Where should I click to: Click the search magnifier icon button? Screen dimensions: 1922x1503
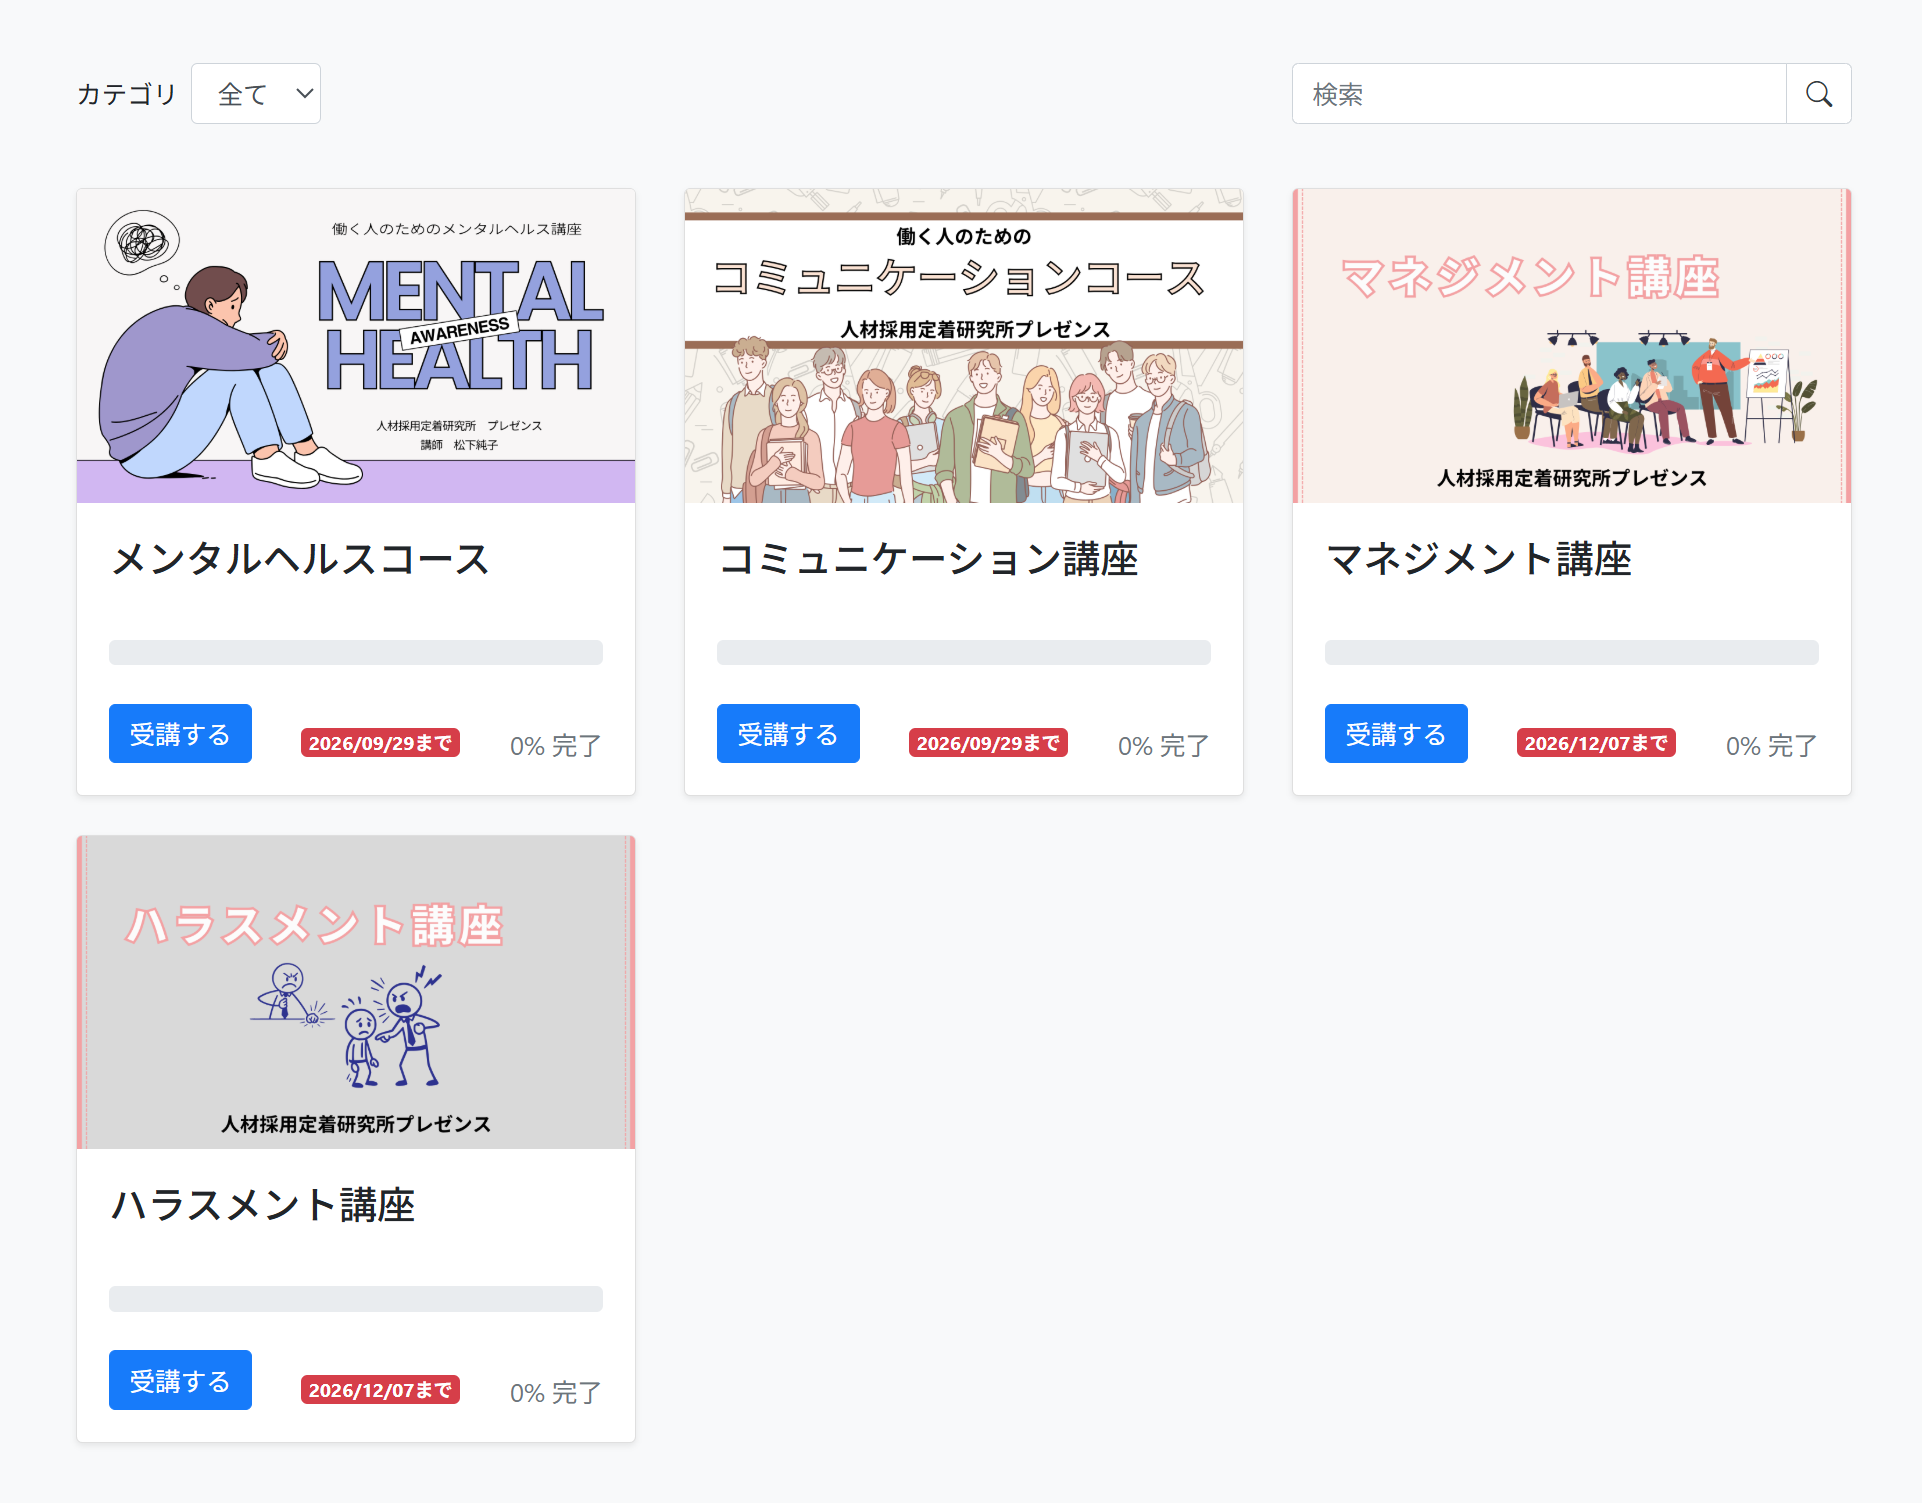click(1818, 94)
